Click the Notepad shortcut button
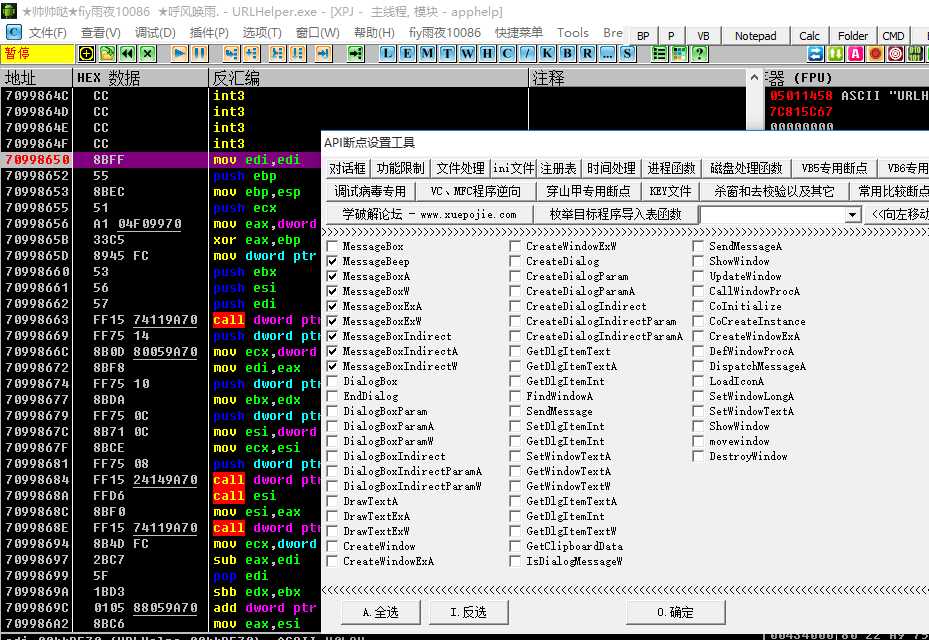929x640 pixels. (755, 36)
